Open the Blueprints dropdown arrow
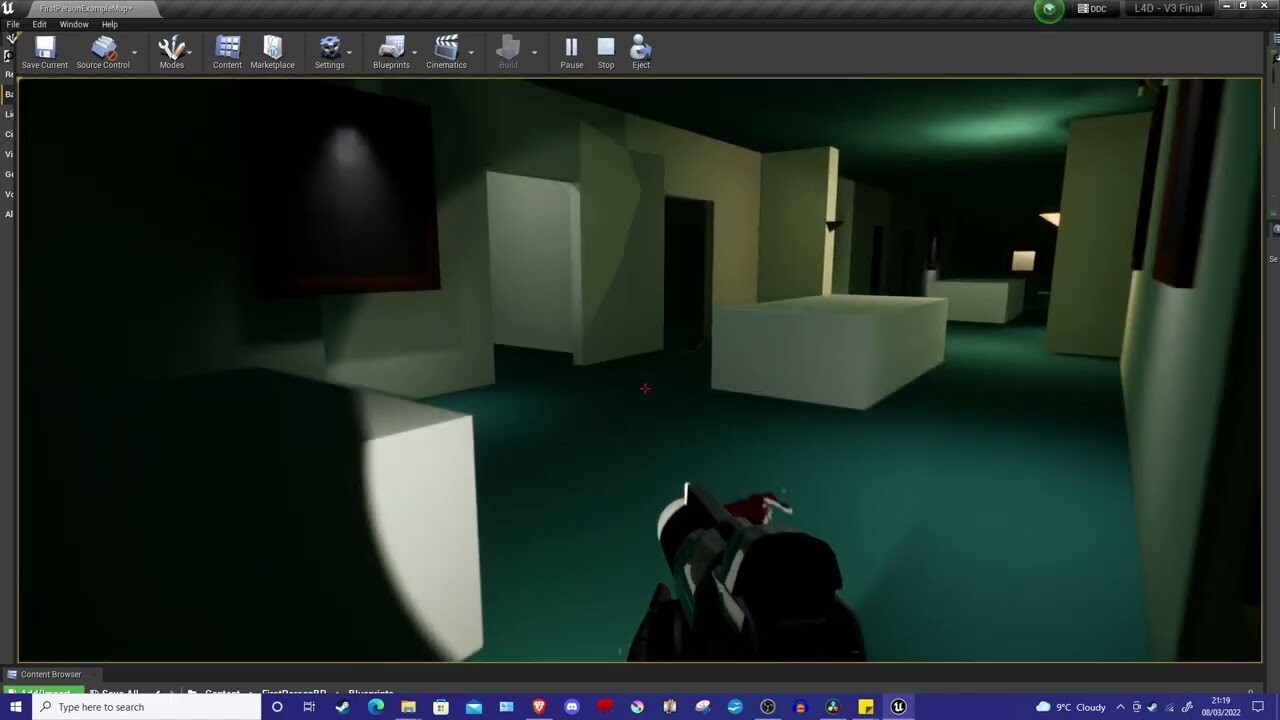The height and width of the screenshot is (720, 1280). 413,55
